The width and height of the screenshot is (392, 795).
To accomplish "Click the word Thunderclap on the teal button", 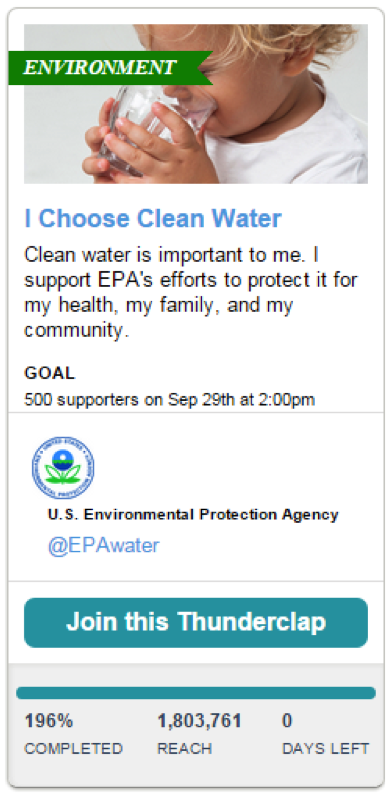I will tap(252, 622).
